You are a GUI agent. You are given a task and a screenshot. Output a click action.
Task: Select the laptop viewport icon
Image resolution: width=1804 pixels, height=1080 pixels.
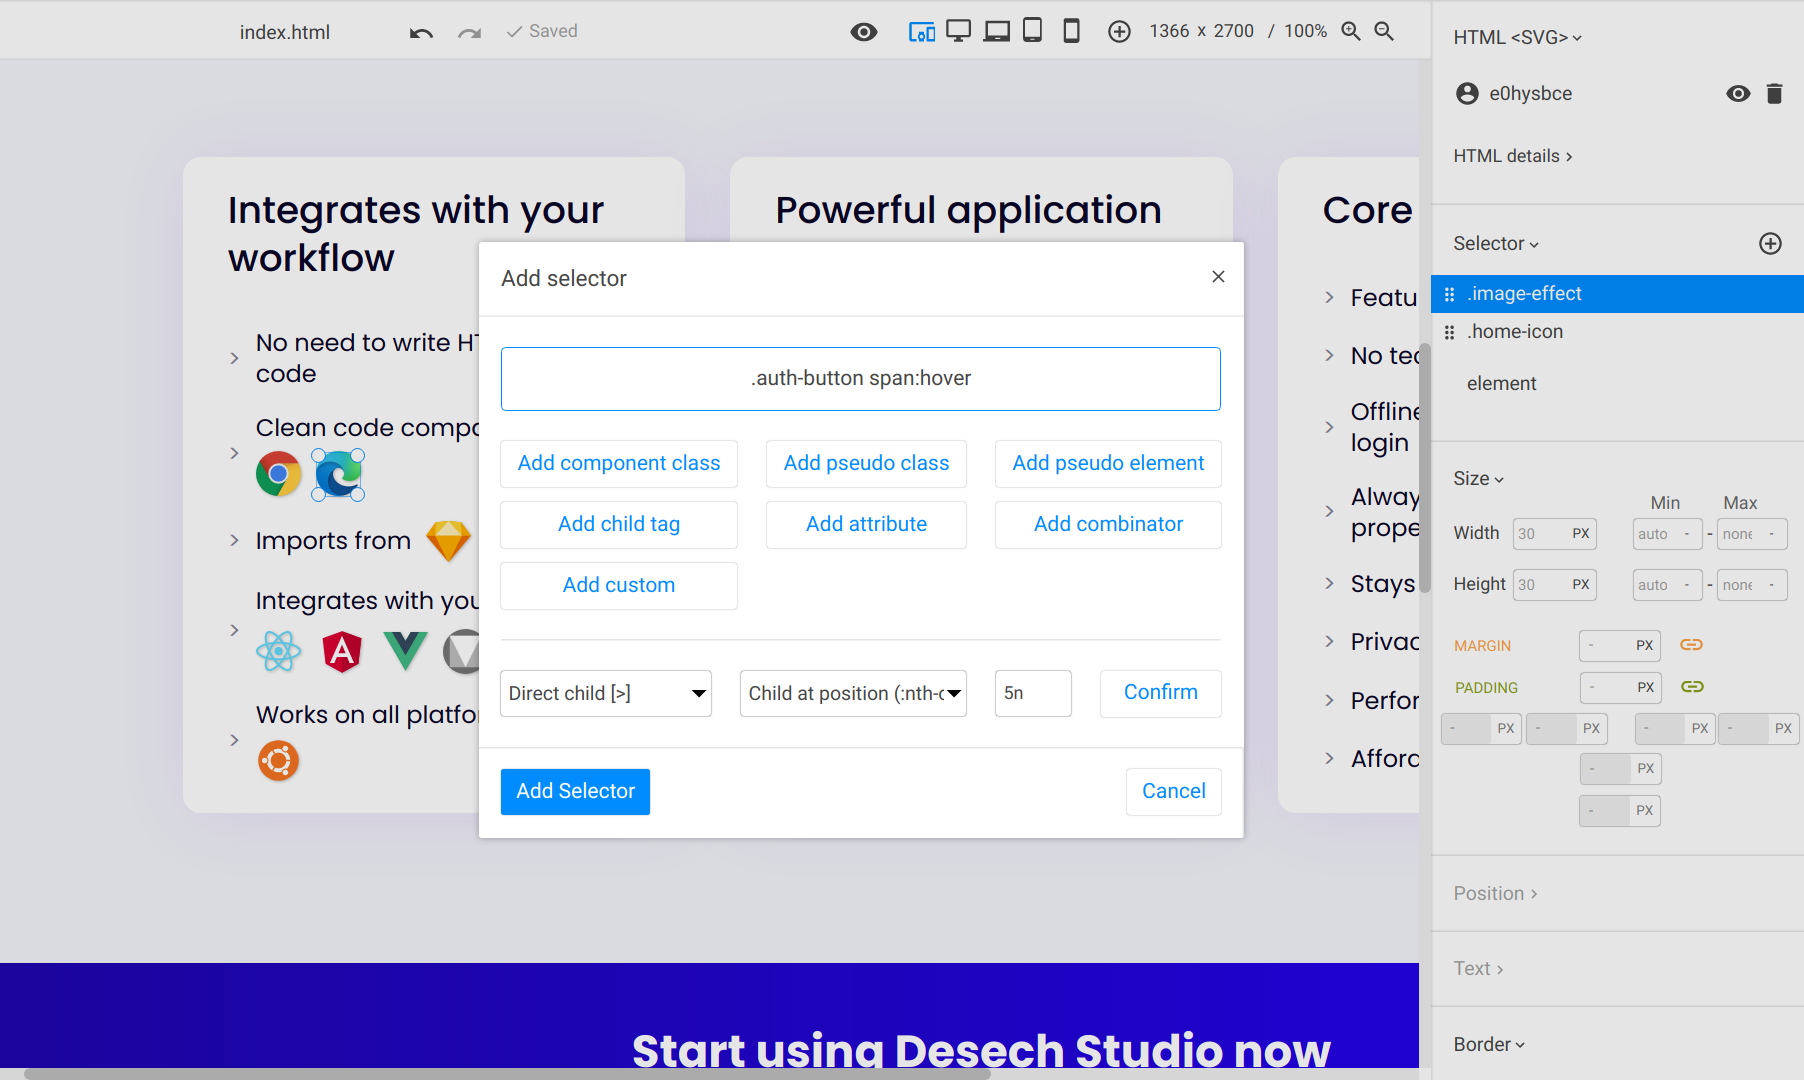(x=996, y=31)
